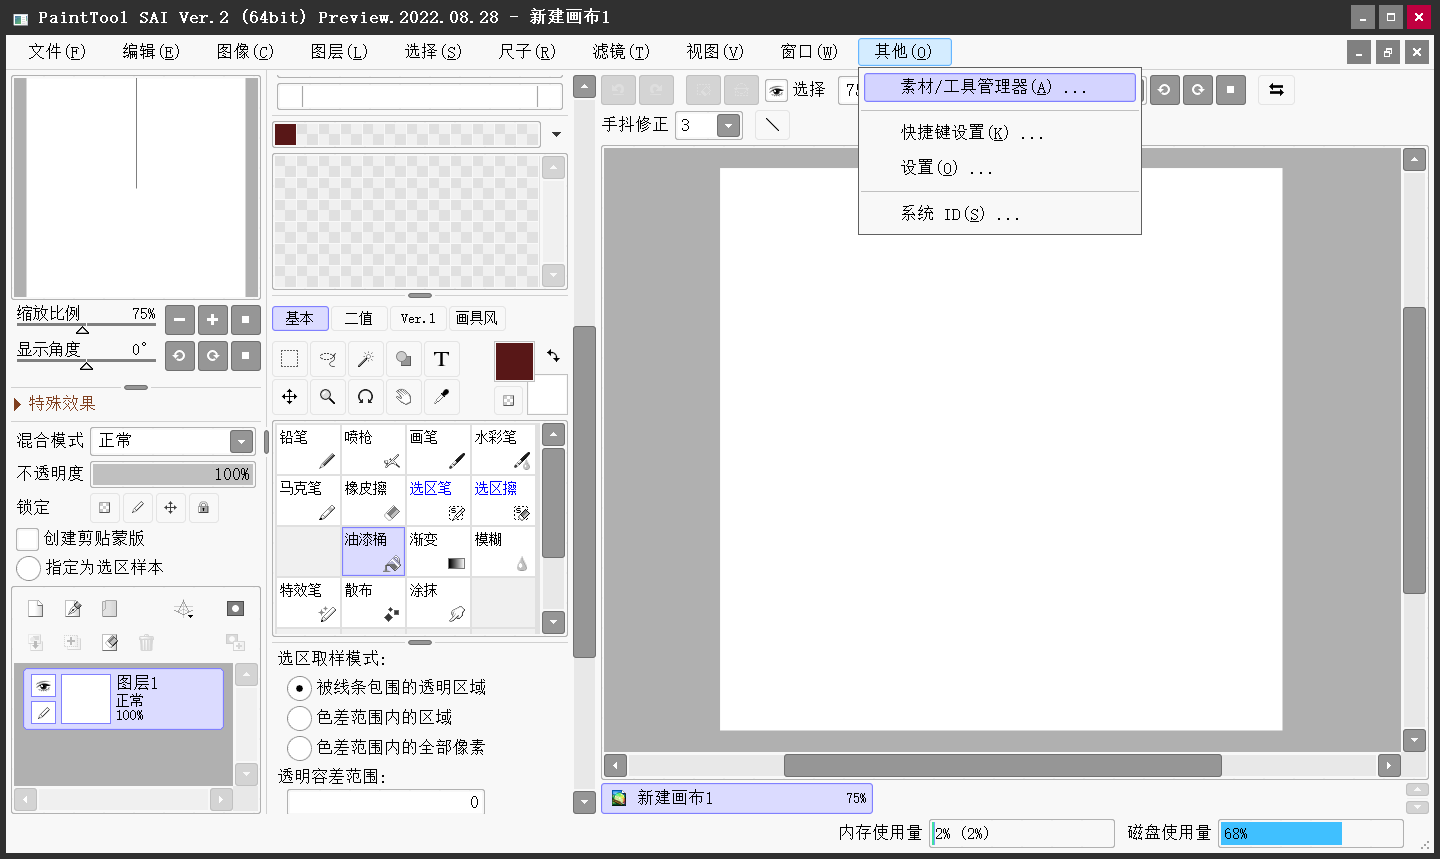Screen dimensions: 1440x859
Task: Select 被线条包围的透明区域 radio option
Action: pos(299,688)
